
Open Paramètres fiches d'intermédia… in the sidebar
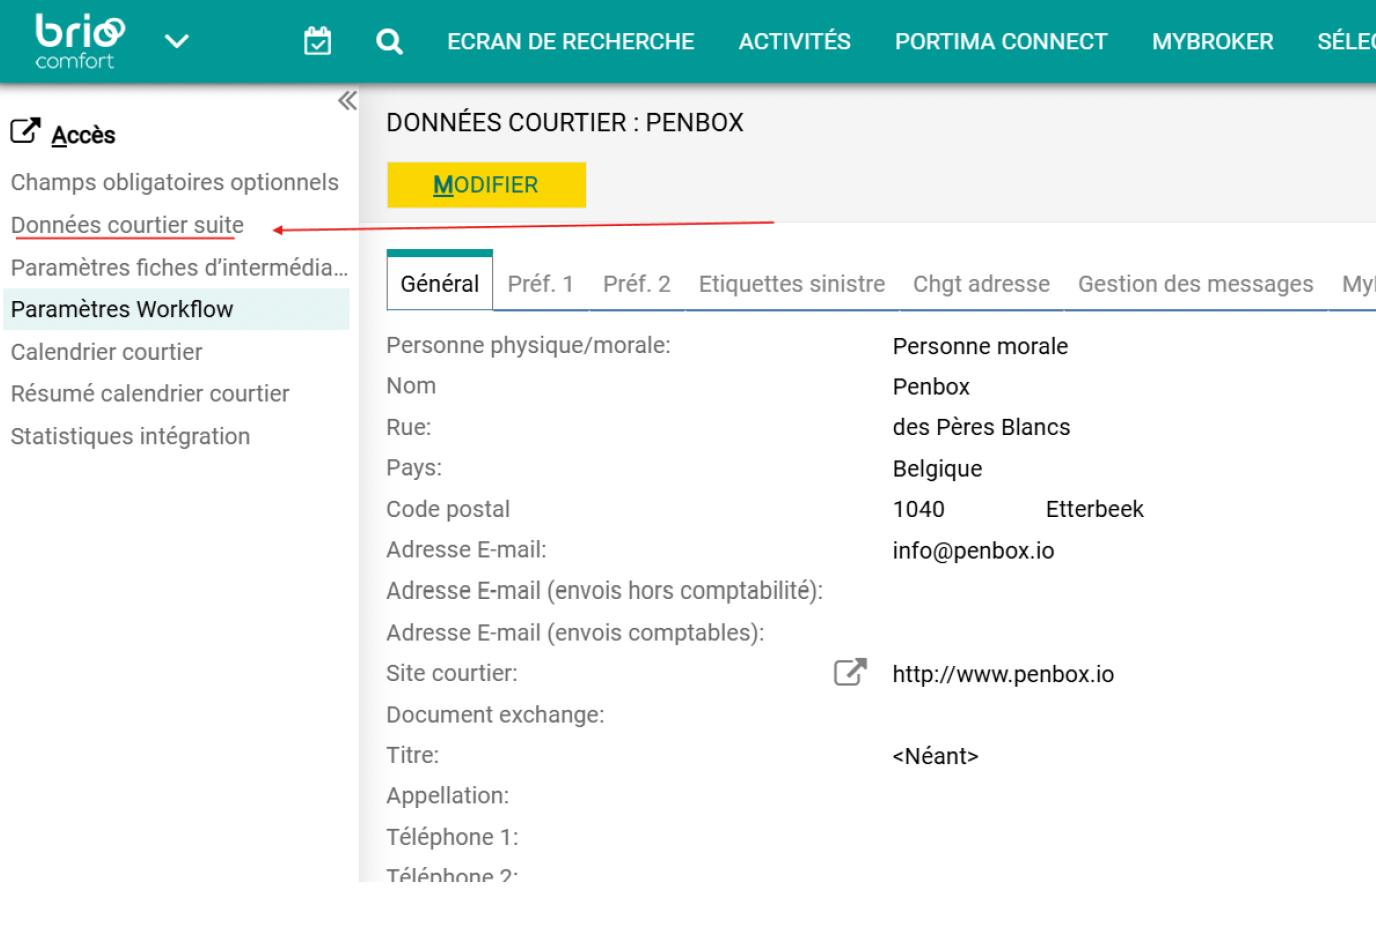pyautogui.click(x=179, y=267)
